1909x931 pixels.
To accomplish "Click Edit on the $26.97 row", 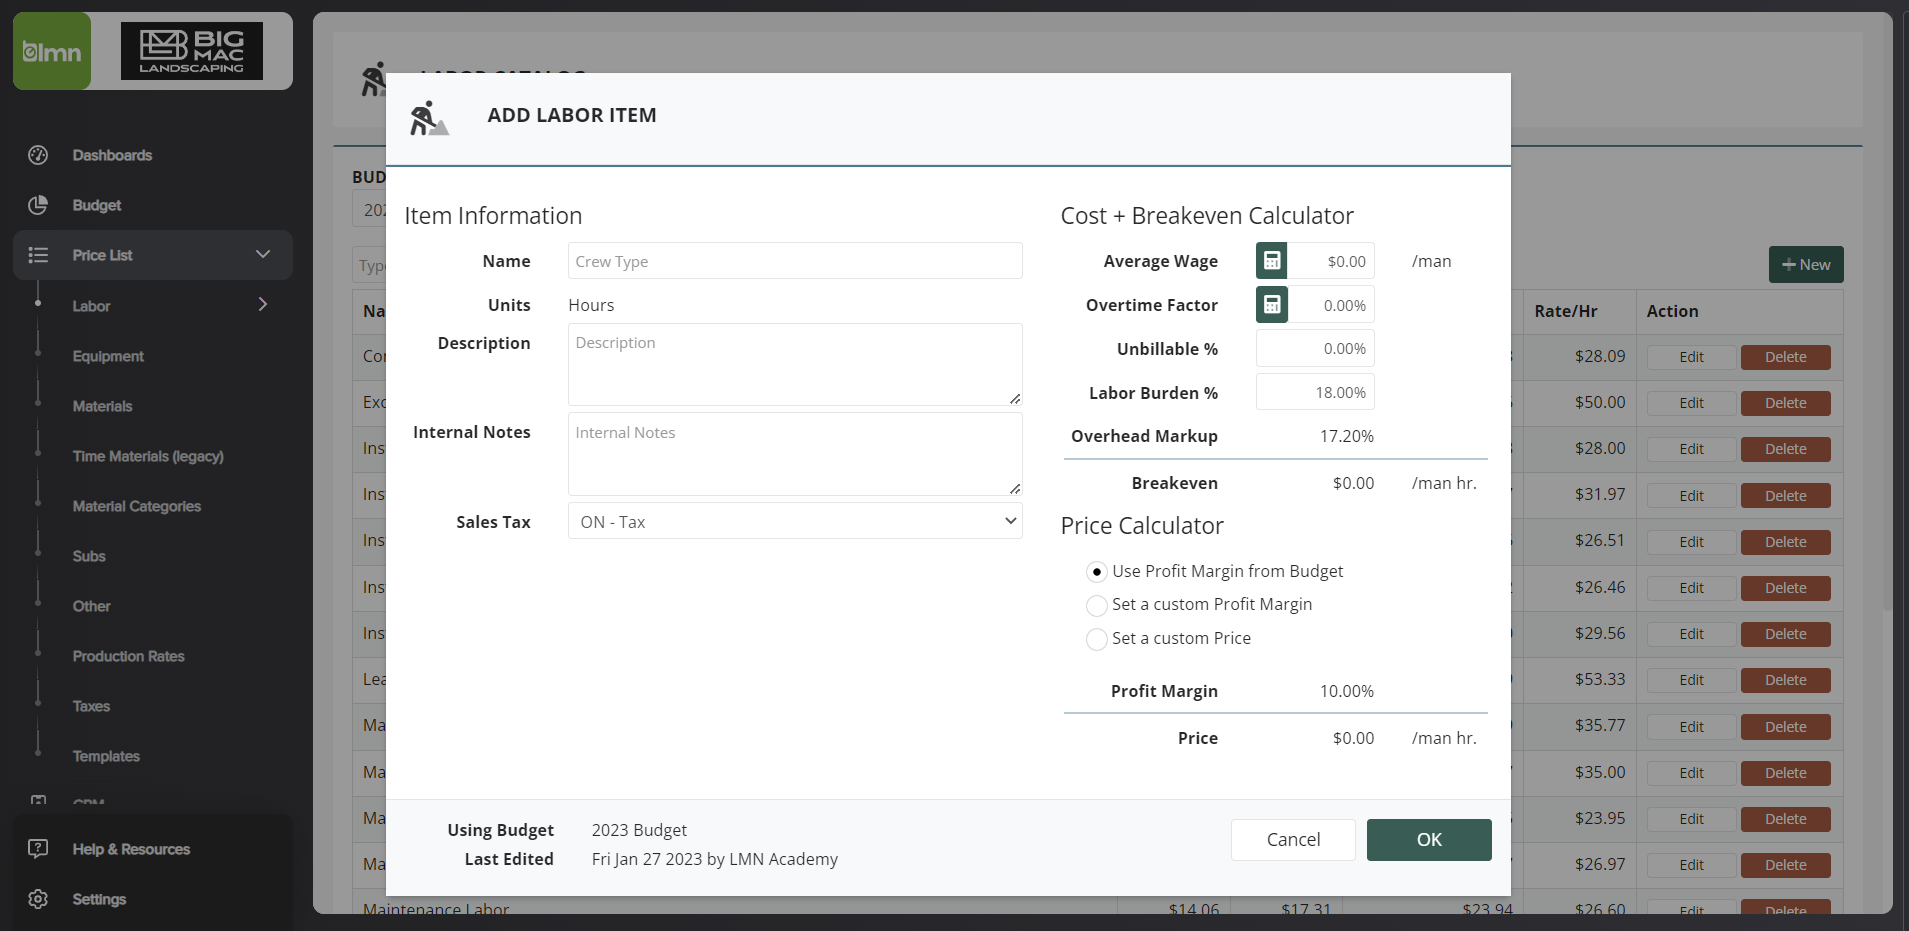I will pyautogui.click(x=1691, y=865).
